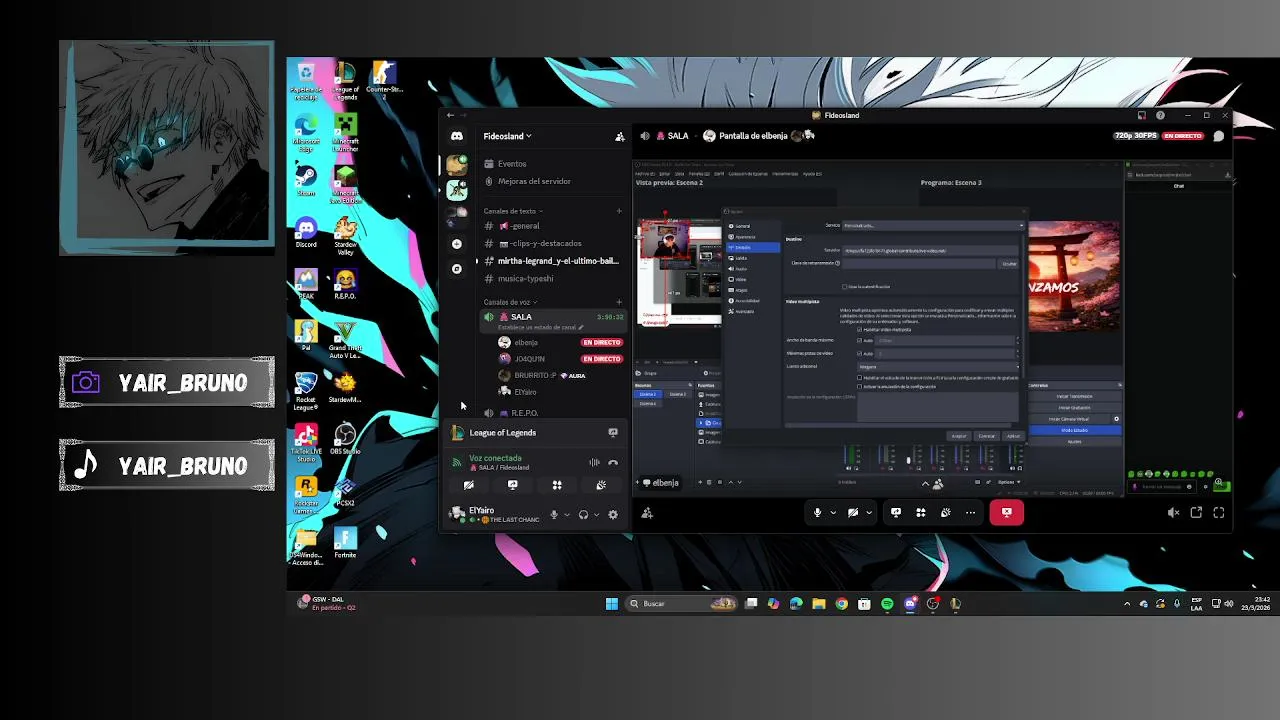Open invite people icon beside Fideosland header

click(x=619, y=136)
